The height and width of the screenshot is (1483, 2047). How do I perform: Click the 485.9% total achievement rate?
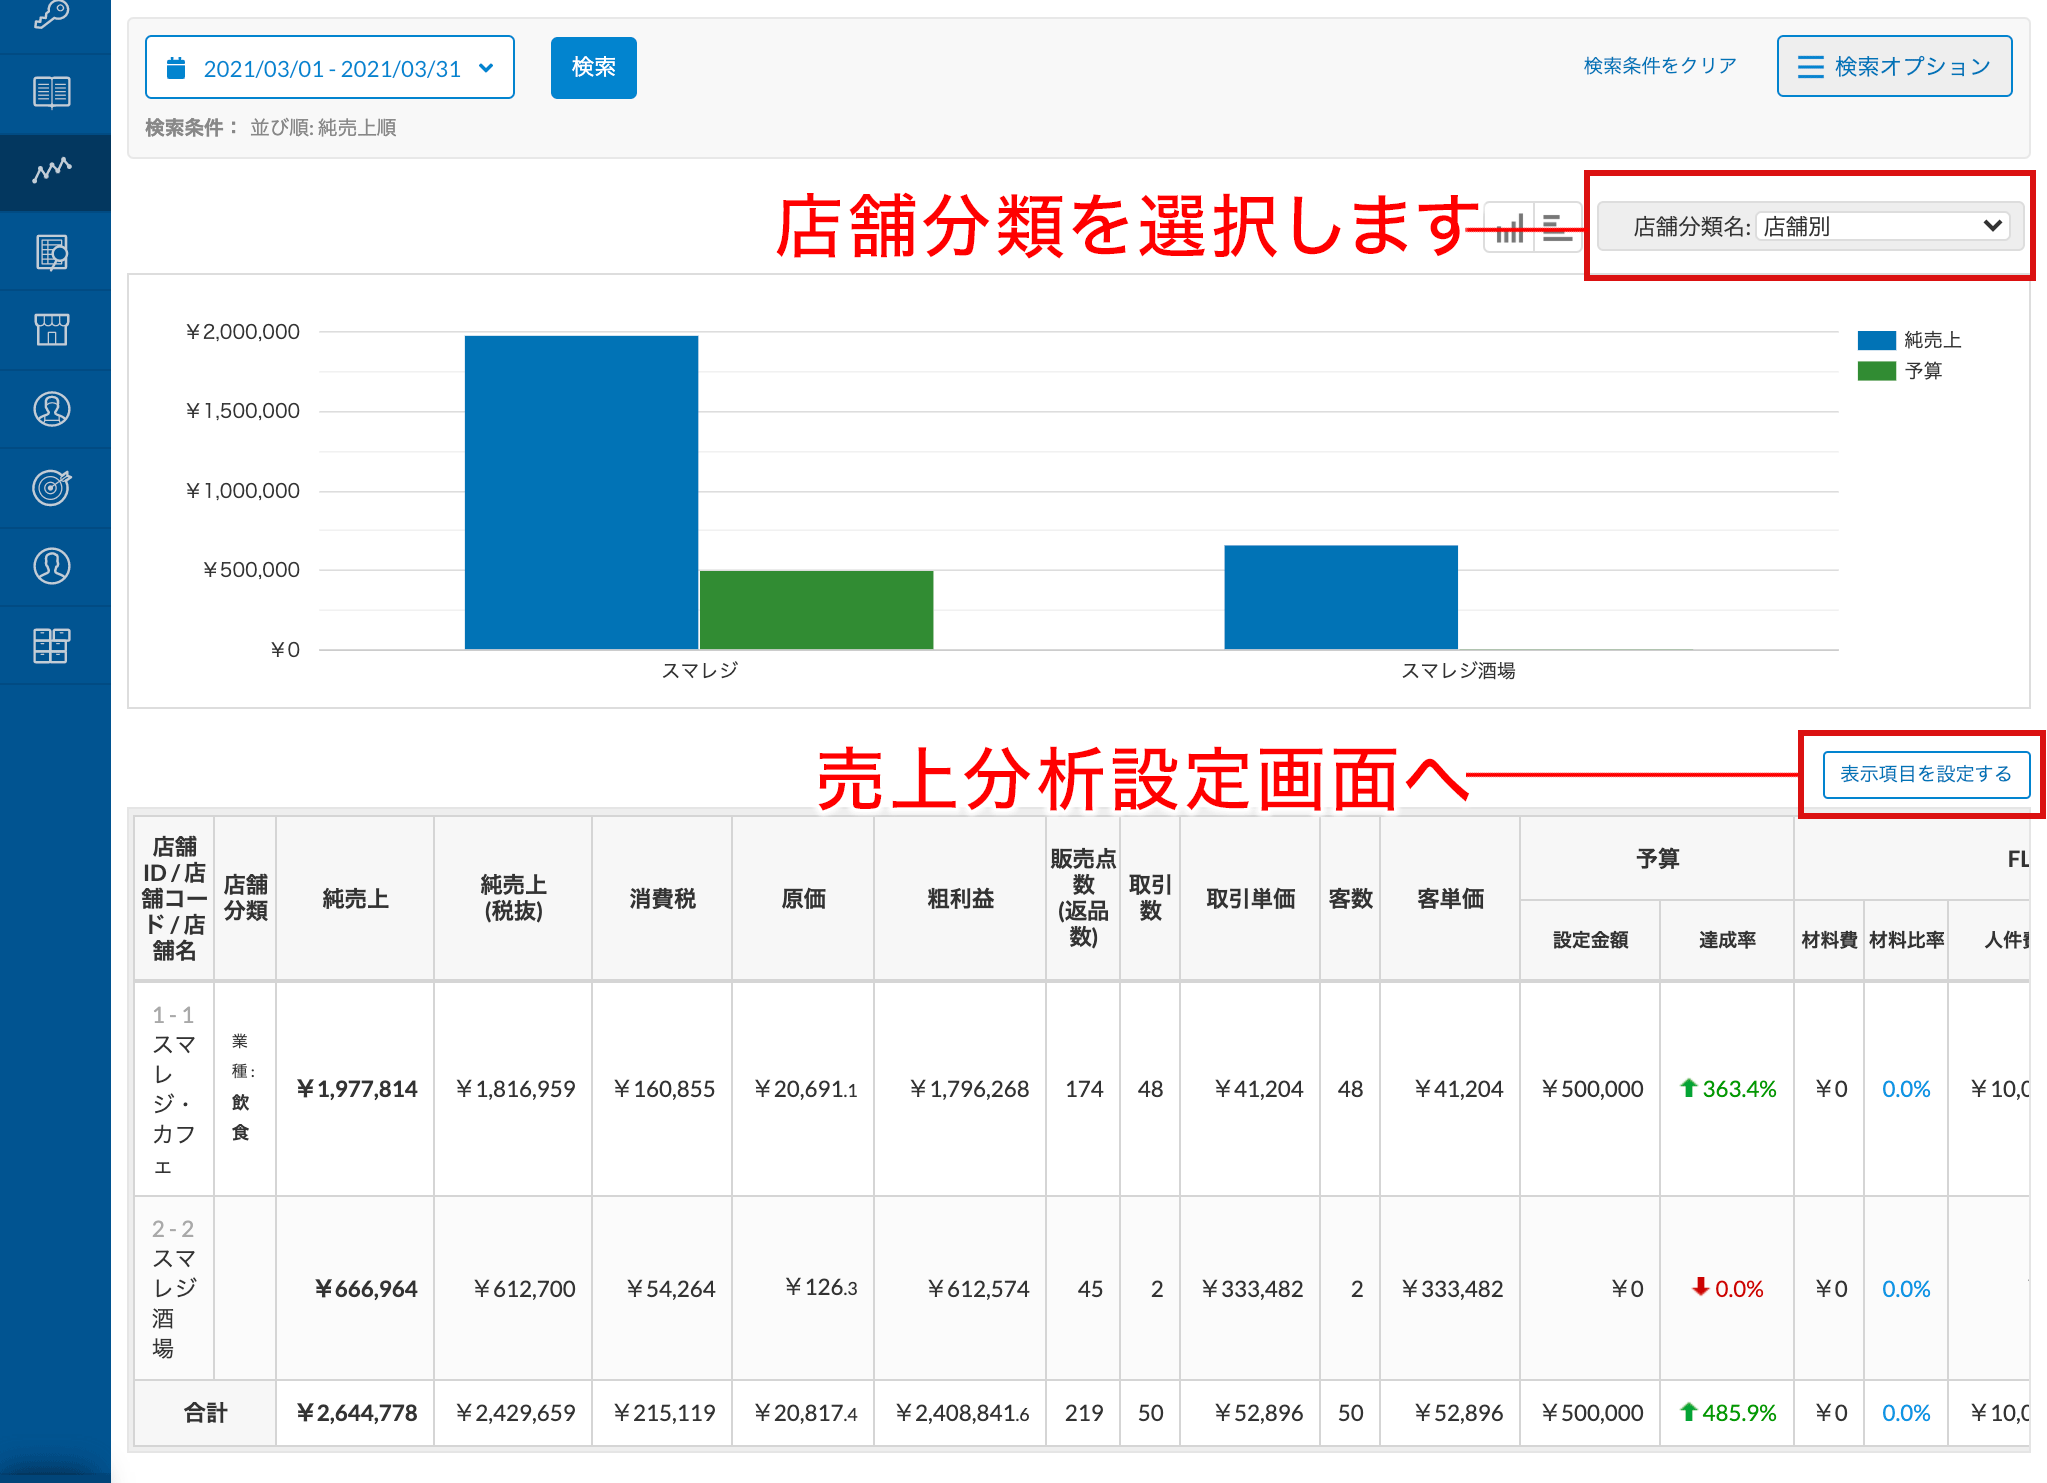click(1728, 1413)
